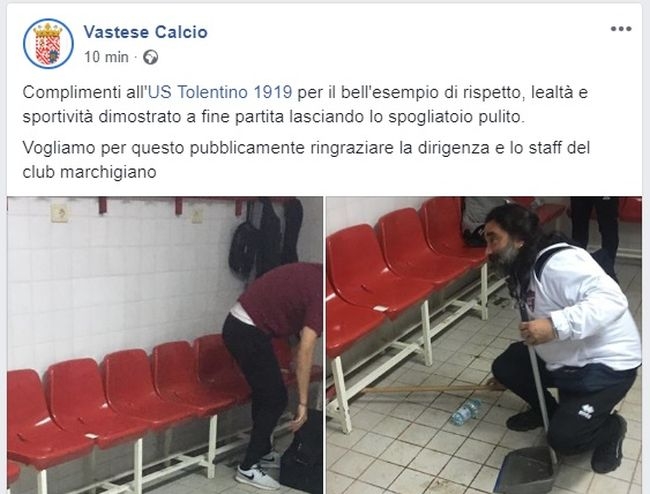The image size is (650, 494).
Task: Click the globe public audience icon
Action: (150, 57)
